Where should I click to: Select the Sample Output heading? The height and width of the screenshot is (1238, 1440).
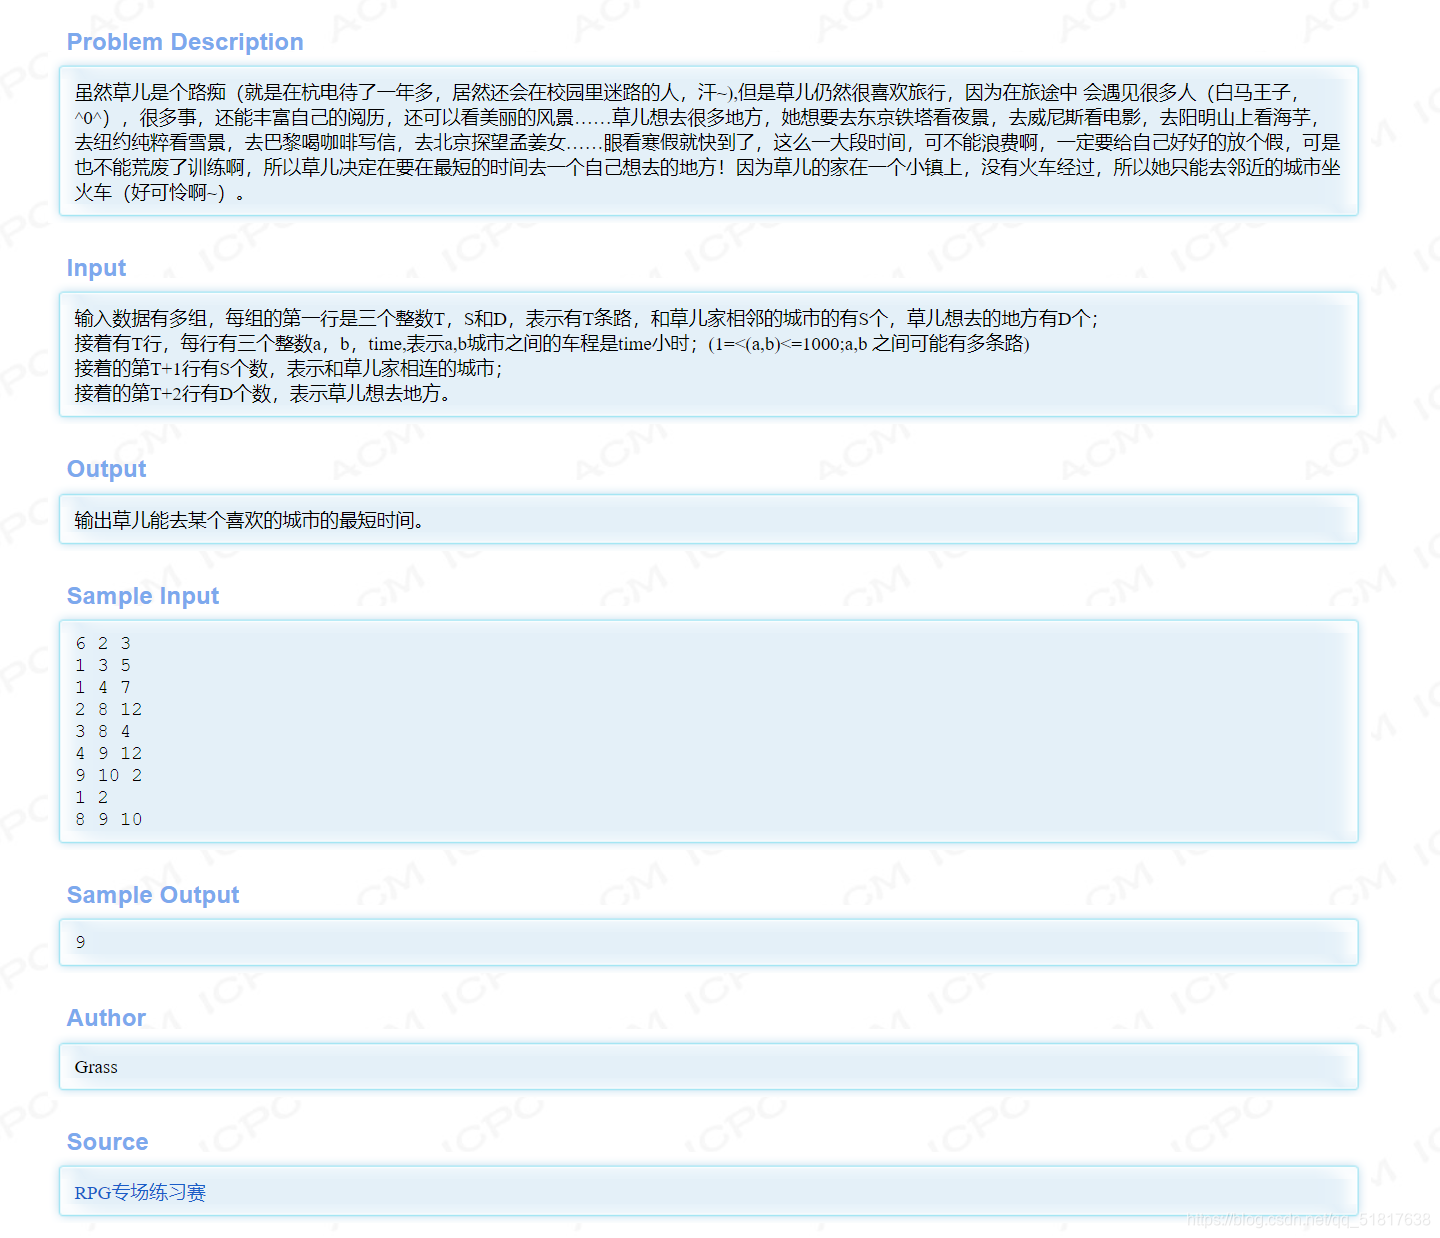(153, 895)
